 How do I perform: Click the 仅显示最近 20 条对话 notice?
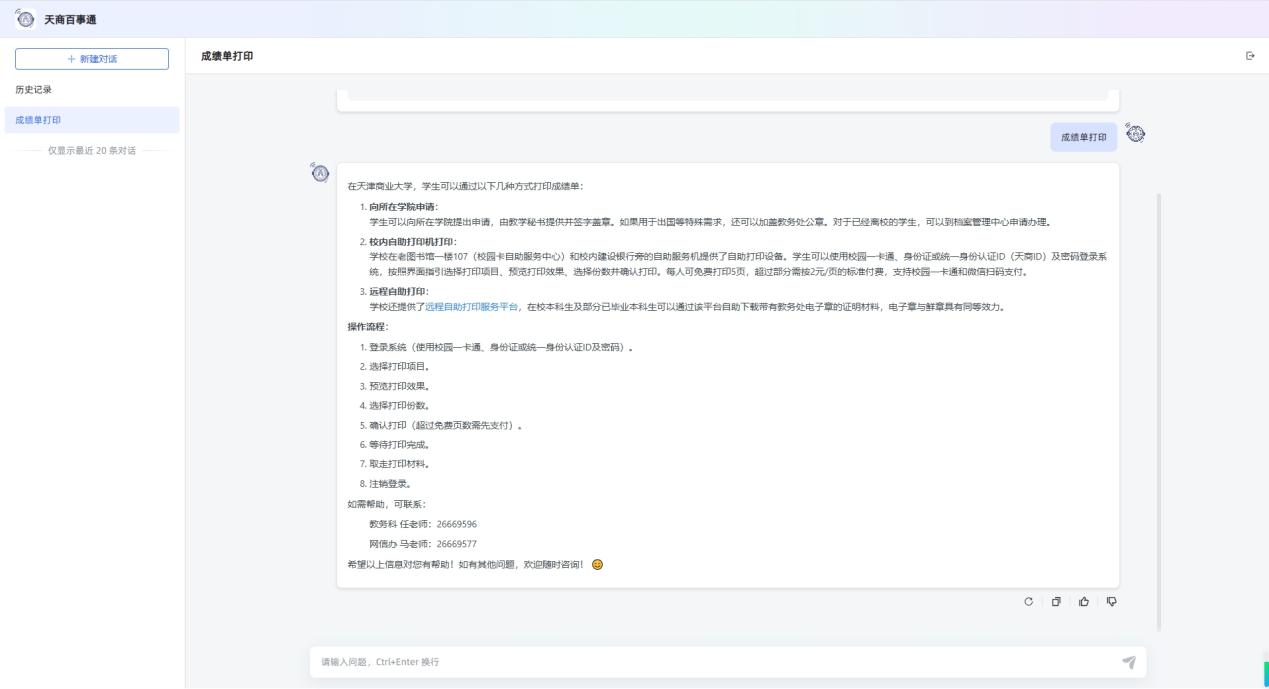point(92,151)
